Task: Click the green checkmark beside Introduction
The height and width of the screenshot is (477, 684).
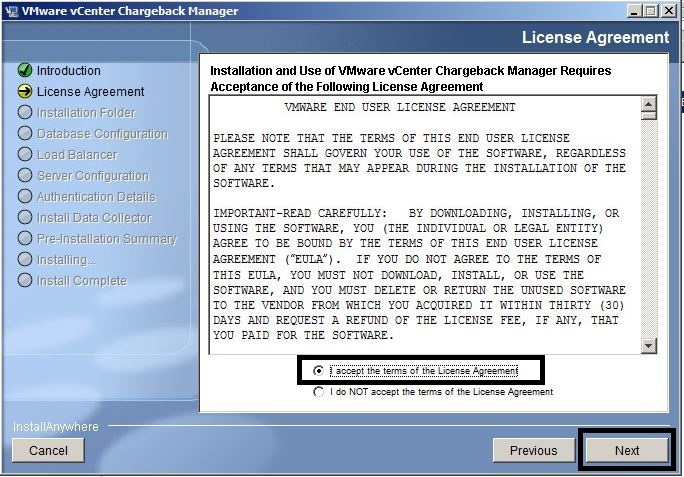Action: point(25,71)
